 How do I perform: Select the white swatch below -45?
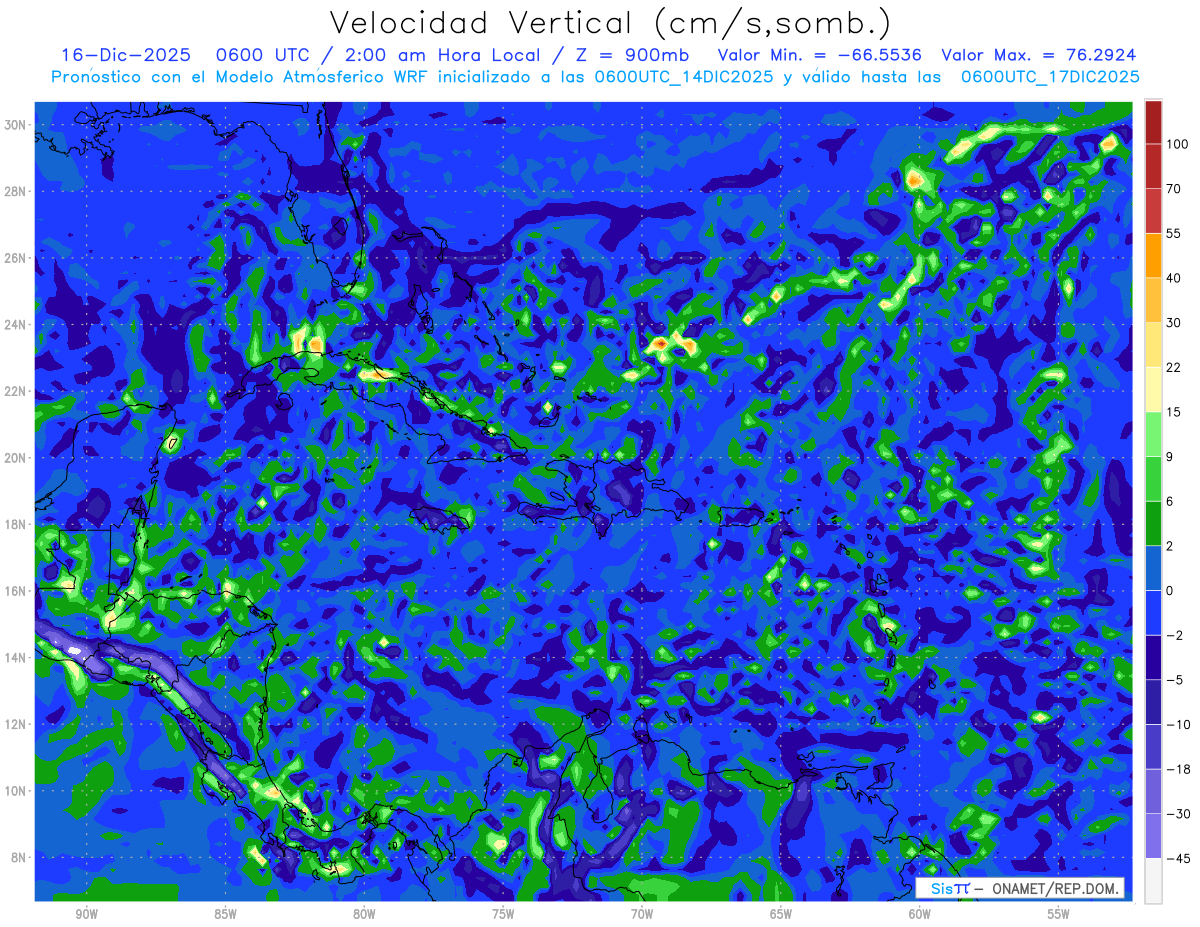click(x=1153, y=881)
